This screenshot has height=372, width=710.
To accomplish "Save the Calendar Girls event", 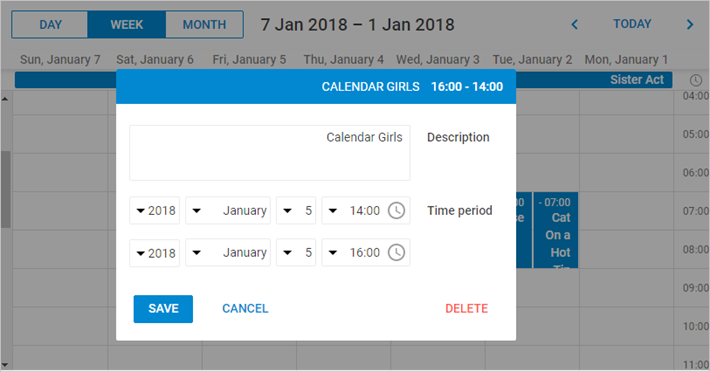I will point(163,309).
